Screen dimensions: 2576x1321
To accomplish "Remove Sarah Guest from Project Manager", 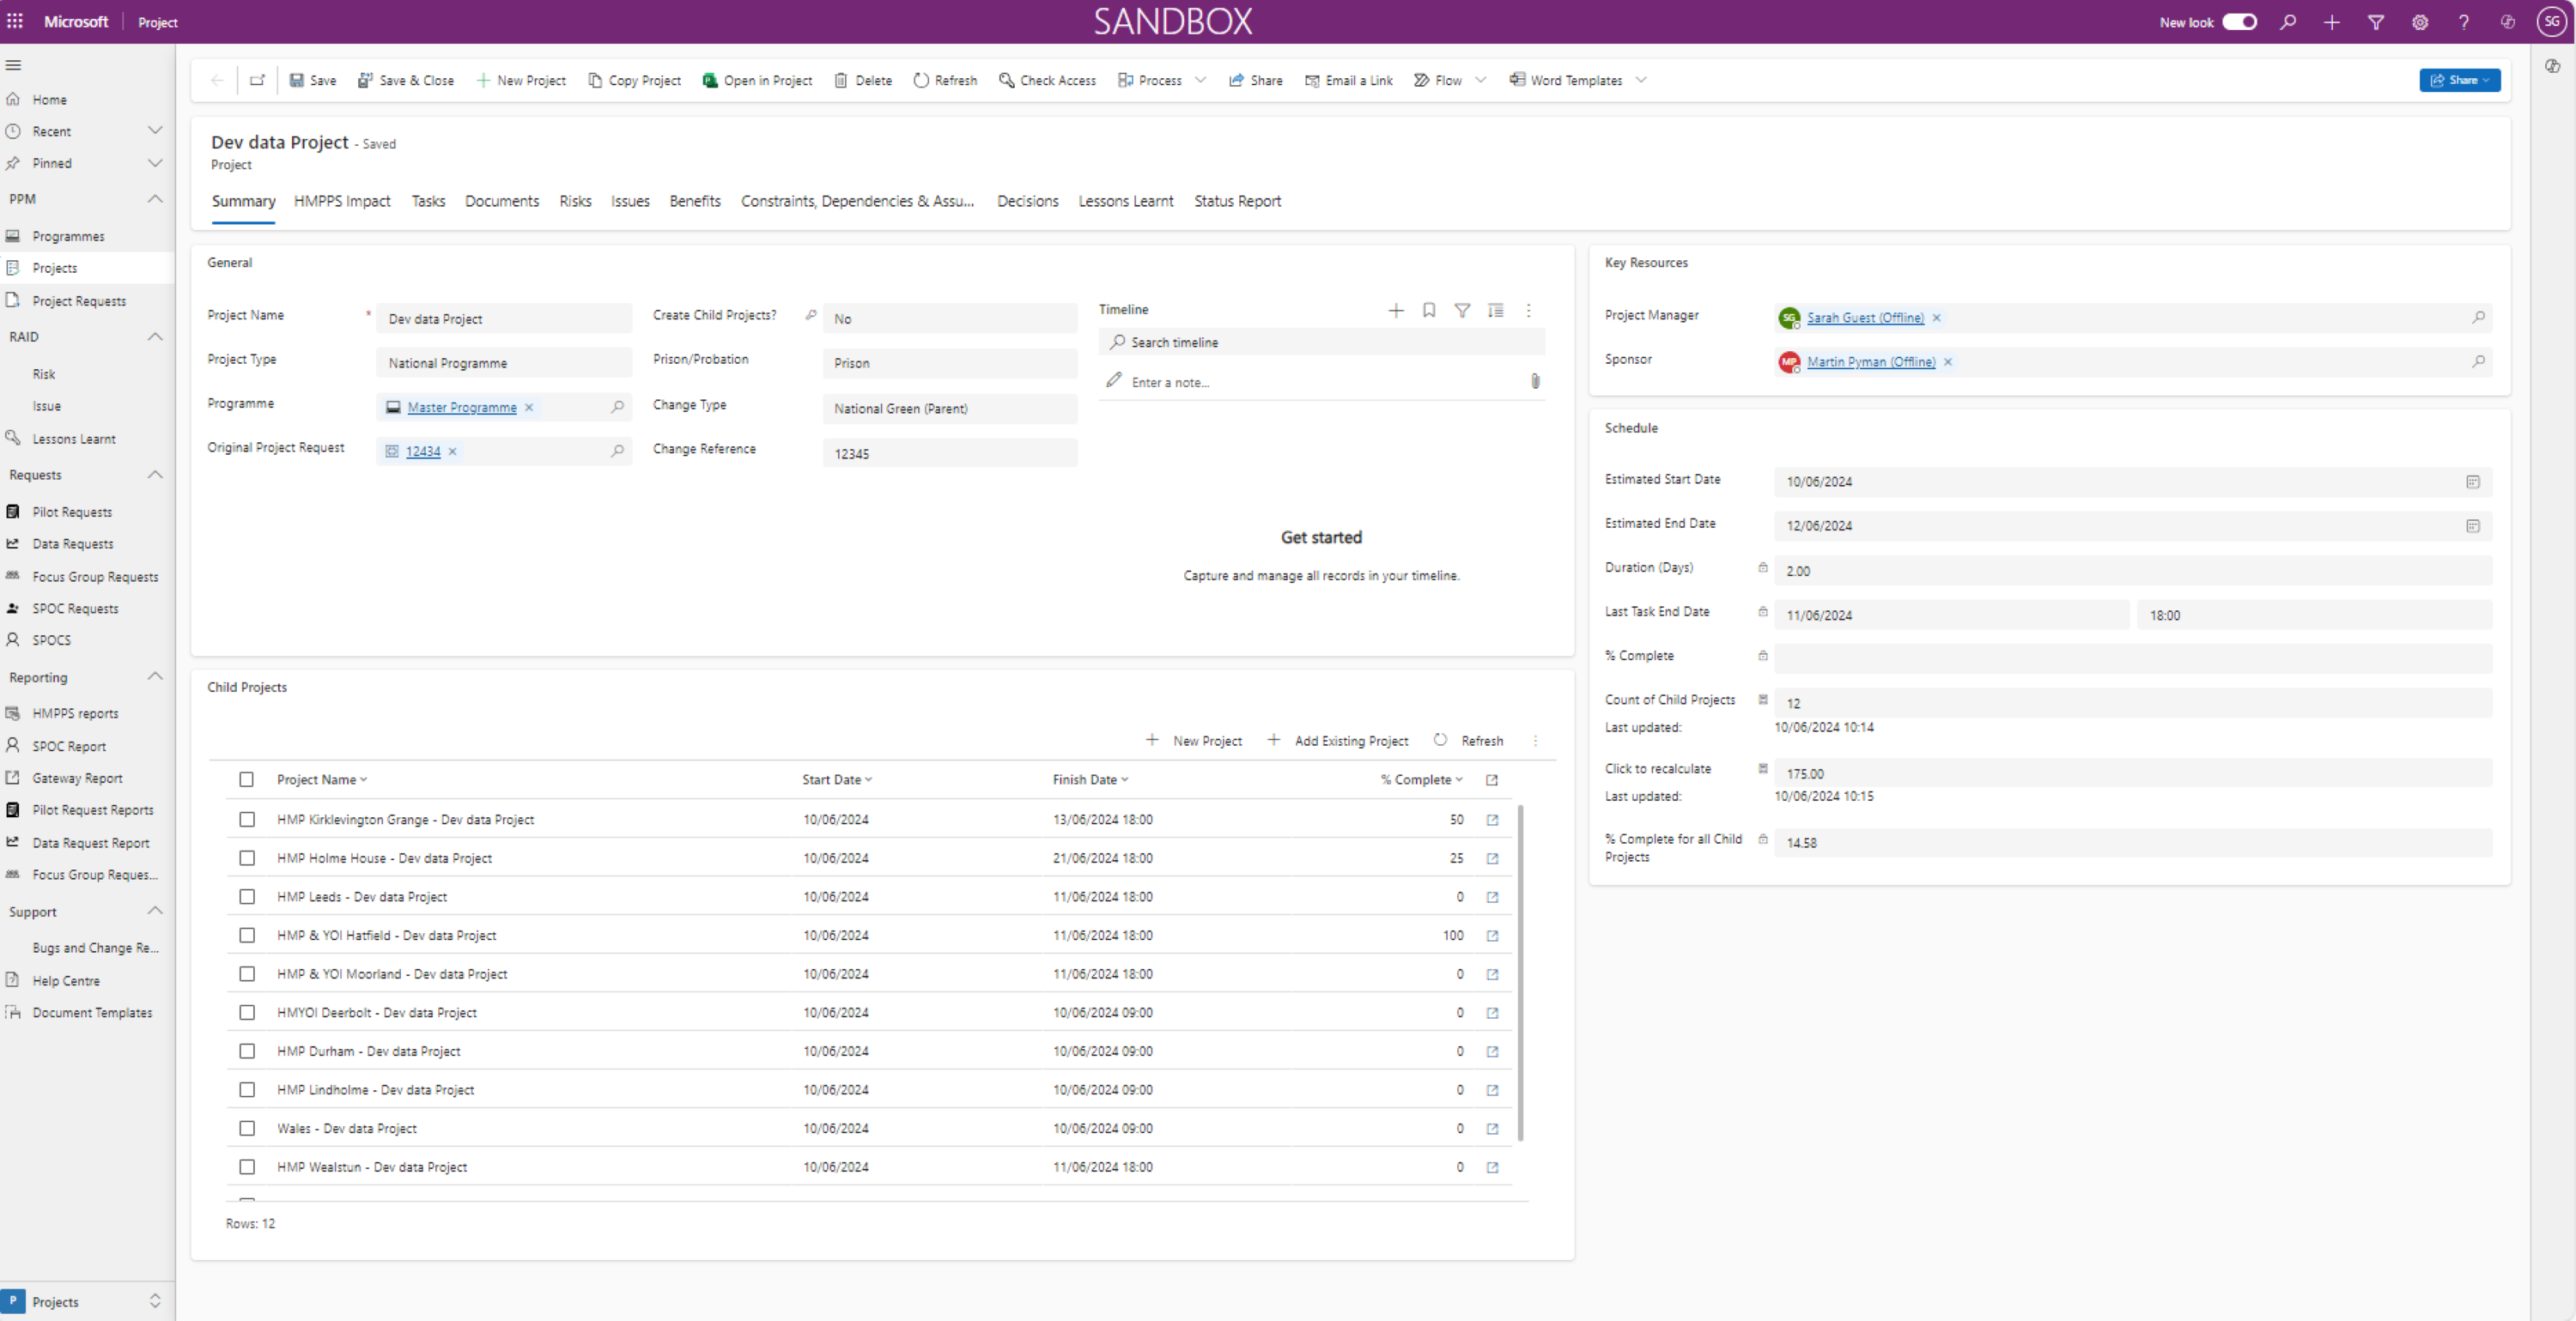I will pyautogui.click(x=1937, y=318).
